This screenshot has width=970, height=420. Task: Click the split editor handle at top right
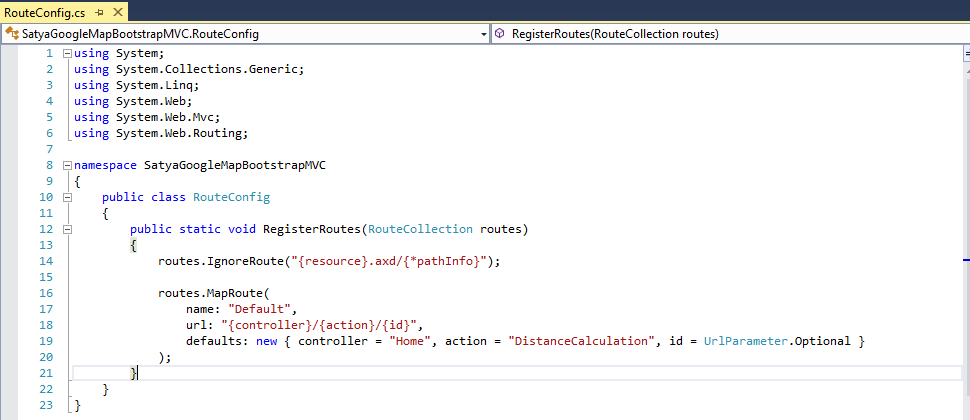[966, 54]
